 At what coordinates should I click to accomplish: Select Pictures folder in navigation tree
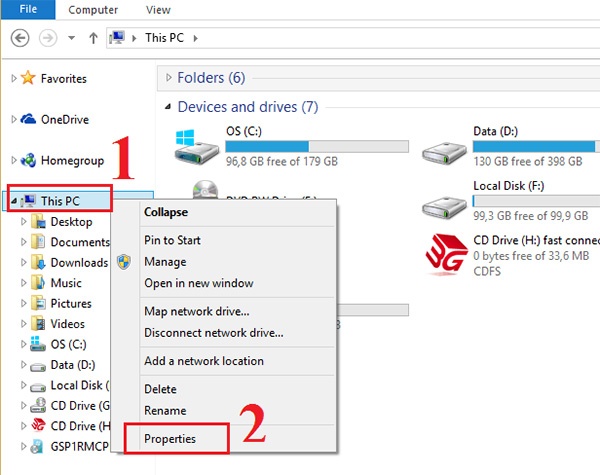click(x=70, y=303)
